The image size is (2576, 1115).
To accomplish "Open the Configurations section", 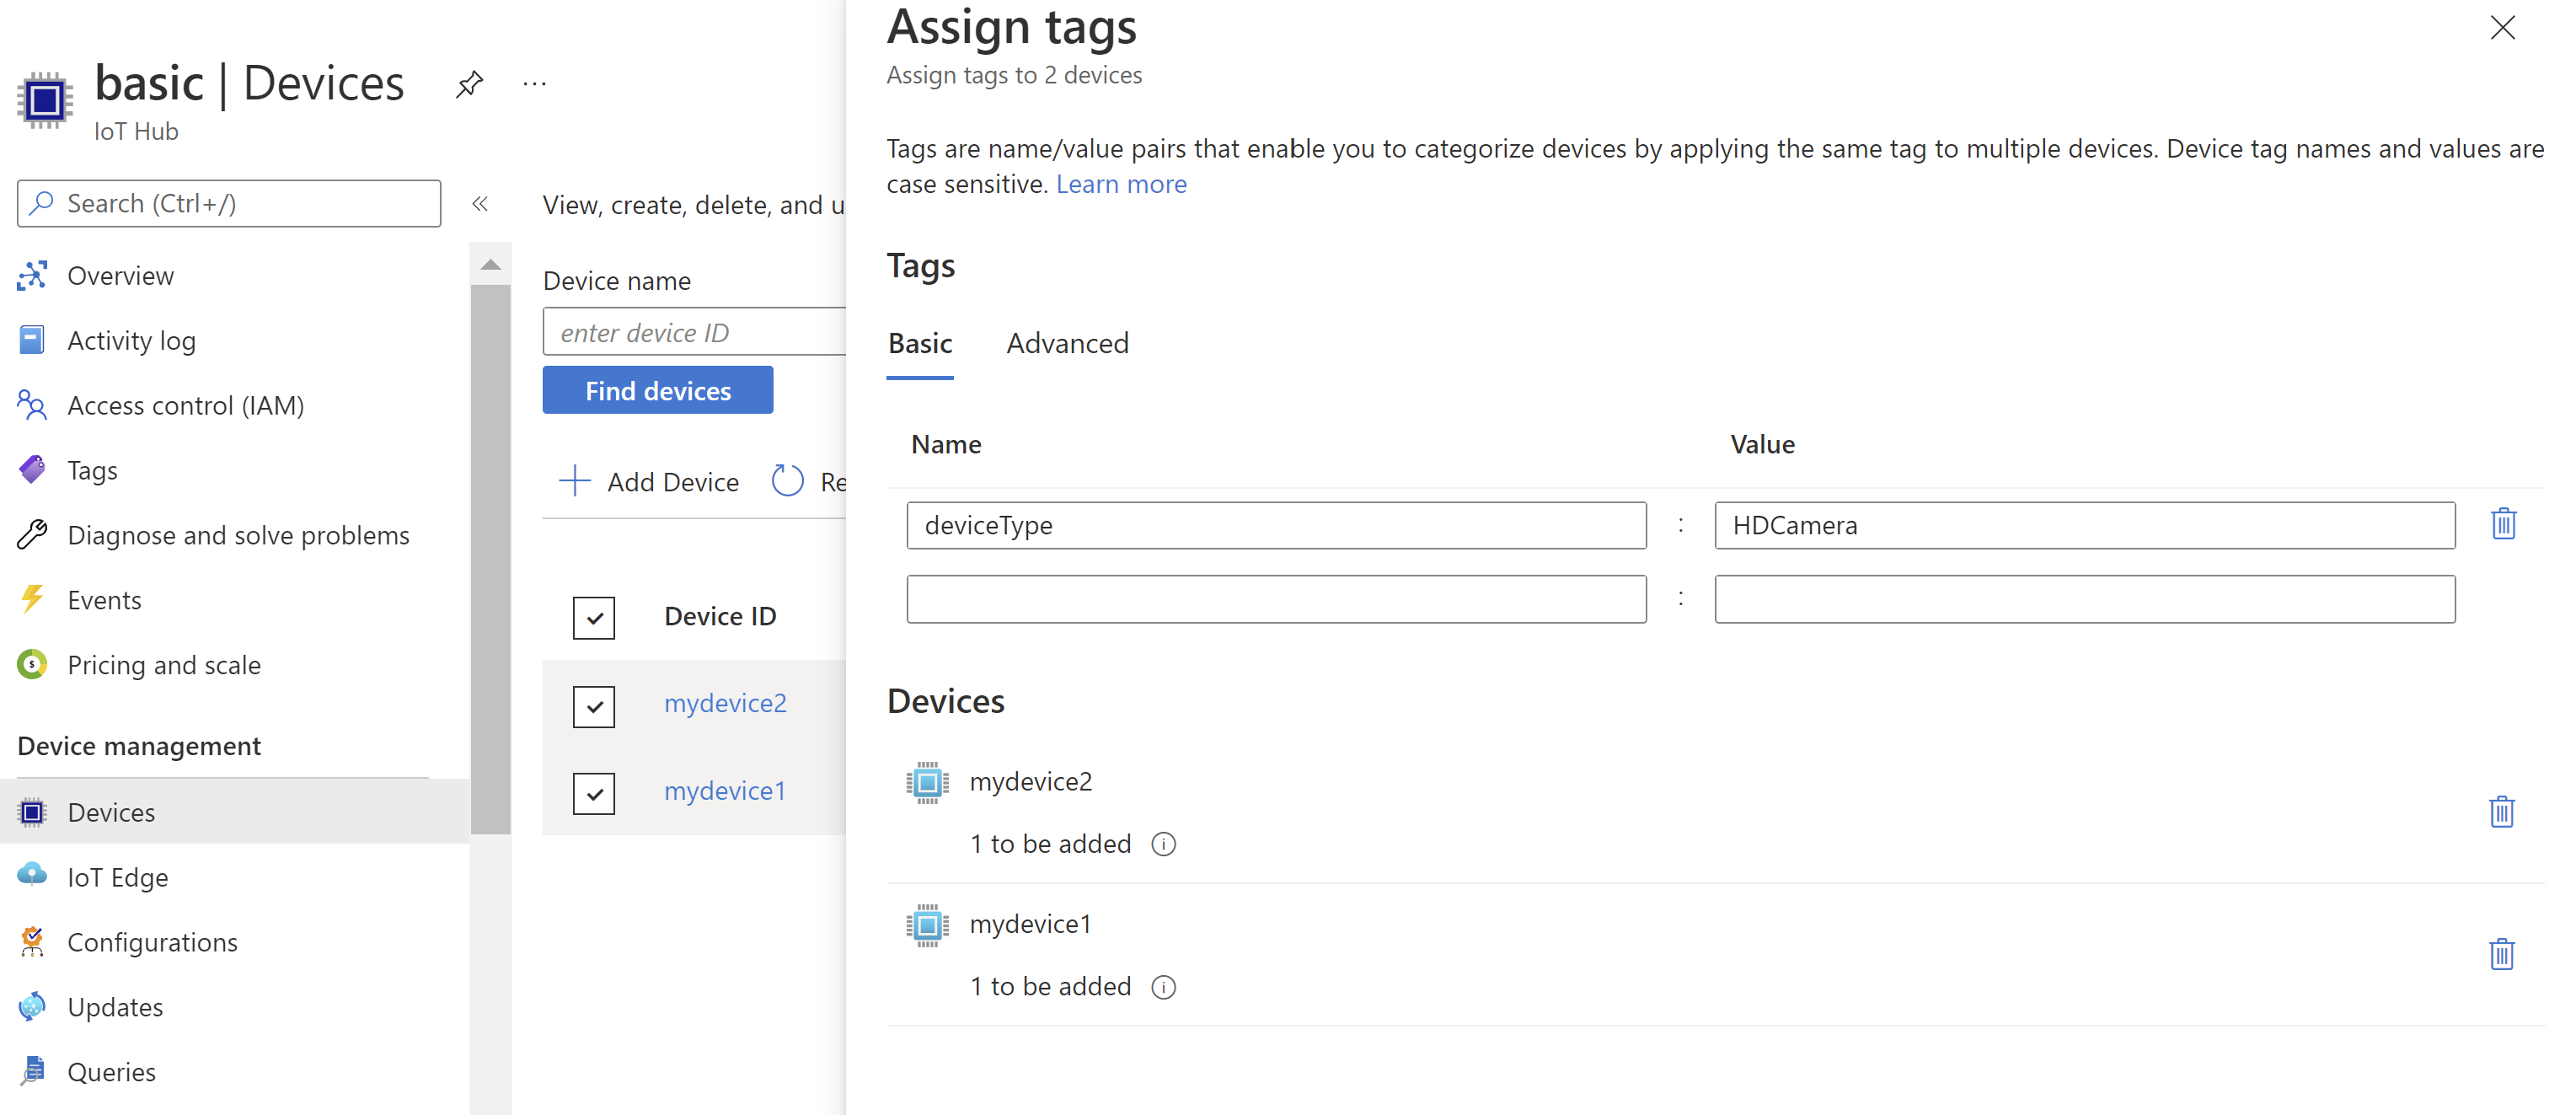I will click(x=151, y=941).
